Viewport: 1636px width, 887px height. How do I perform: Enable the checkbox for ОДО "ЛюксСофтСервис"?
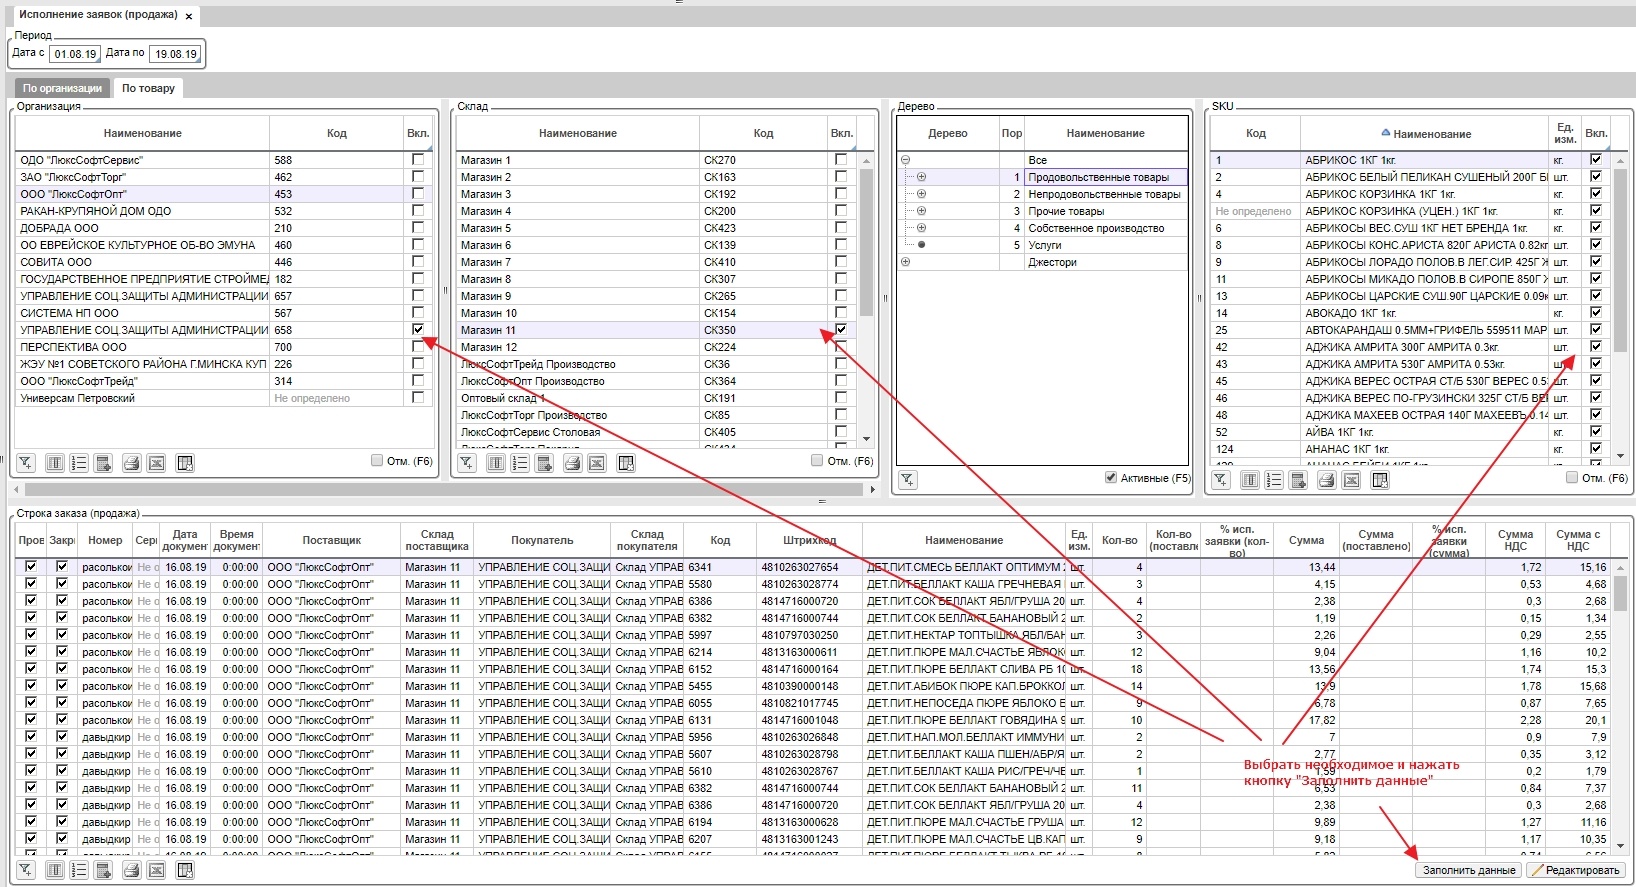pos(418,159)
